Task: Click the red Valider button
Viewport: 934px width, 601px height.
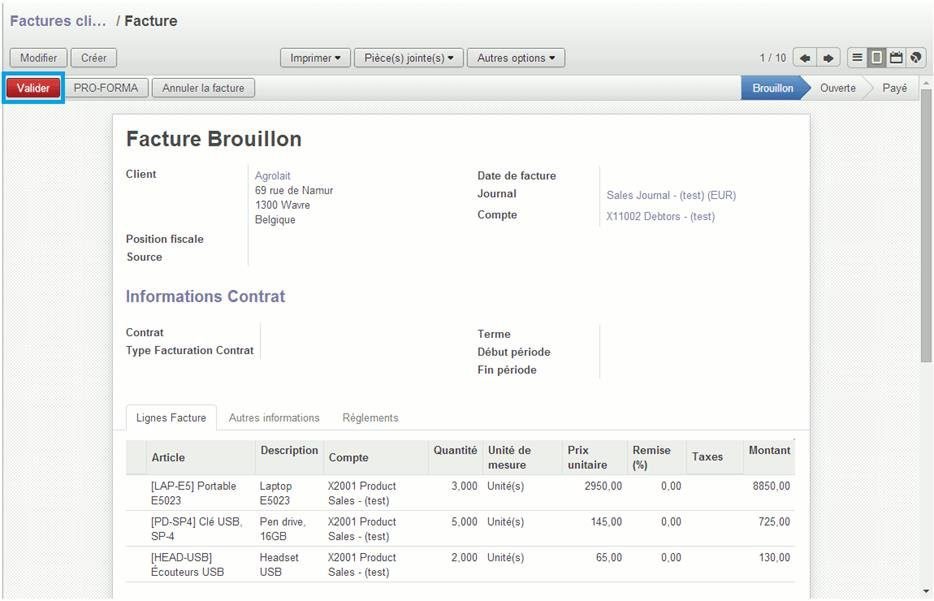Action: click(x=34, y=88)
